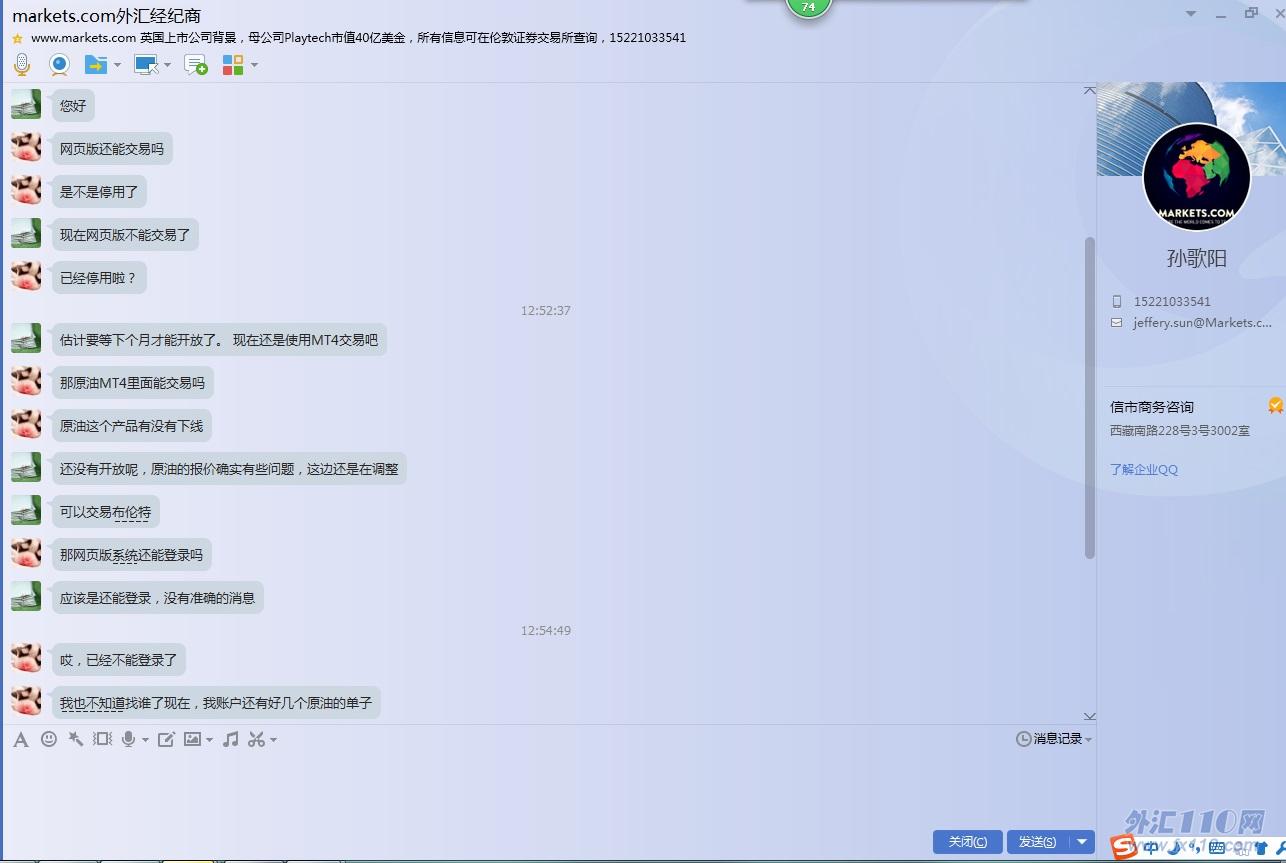Expand the send picture options arrow

coord(209,740)
